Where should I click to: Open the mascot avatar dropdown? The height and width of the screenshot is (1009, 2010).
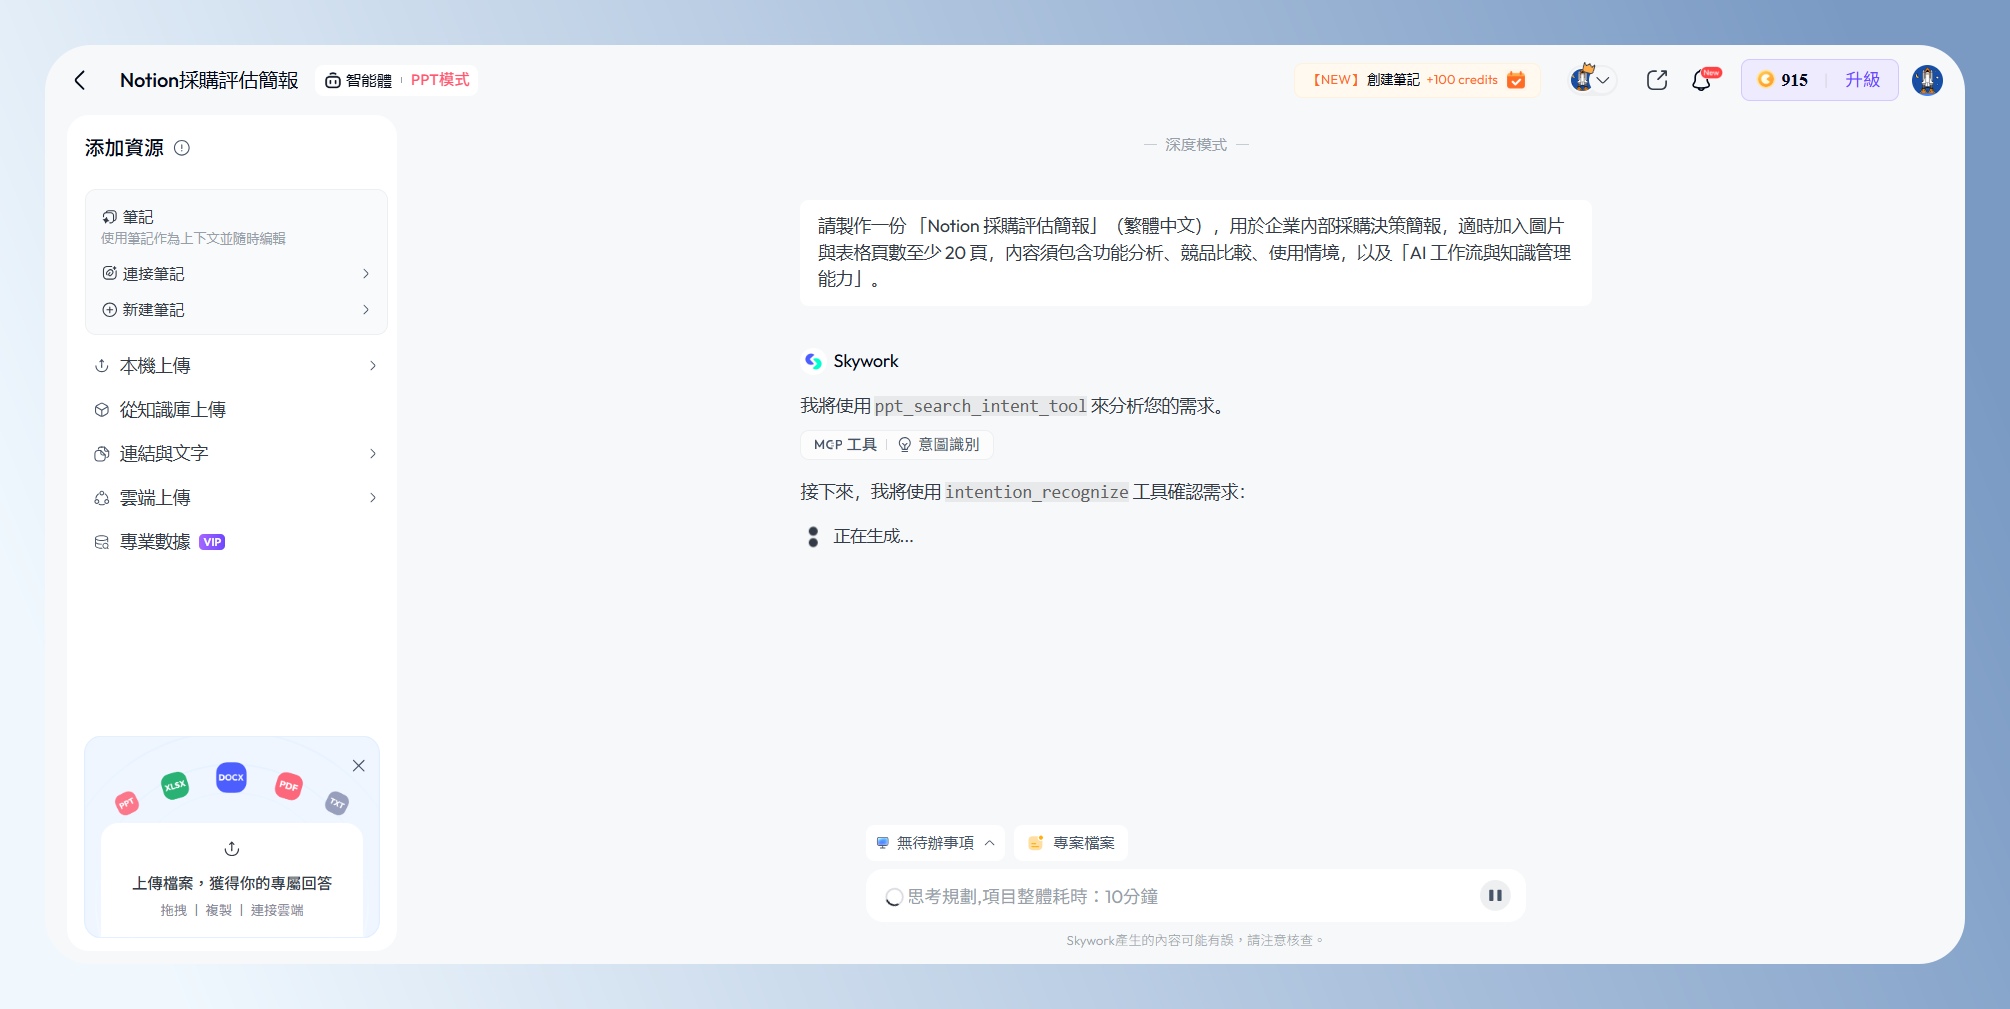1592,79
